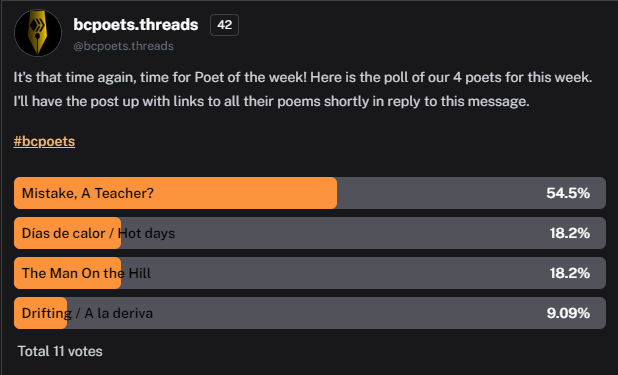Click the 'Total 11 votes' text
This screenshot has height=375, width=618.
[x=60, y=351]
